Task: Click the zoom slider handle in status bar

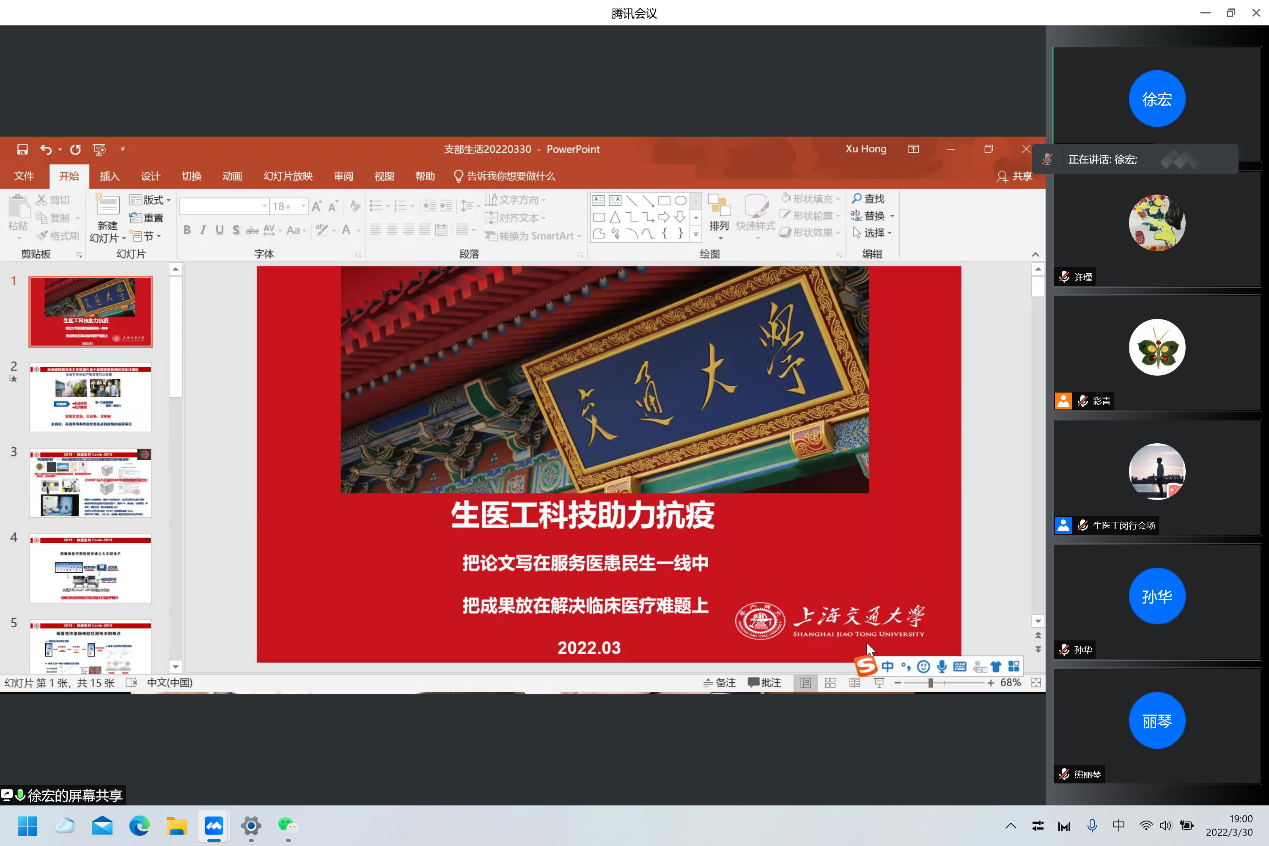Action: click(931, 683)
